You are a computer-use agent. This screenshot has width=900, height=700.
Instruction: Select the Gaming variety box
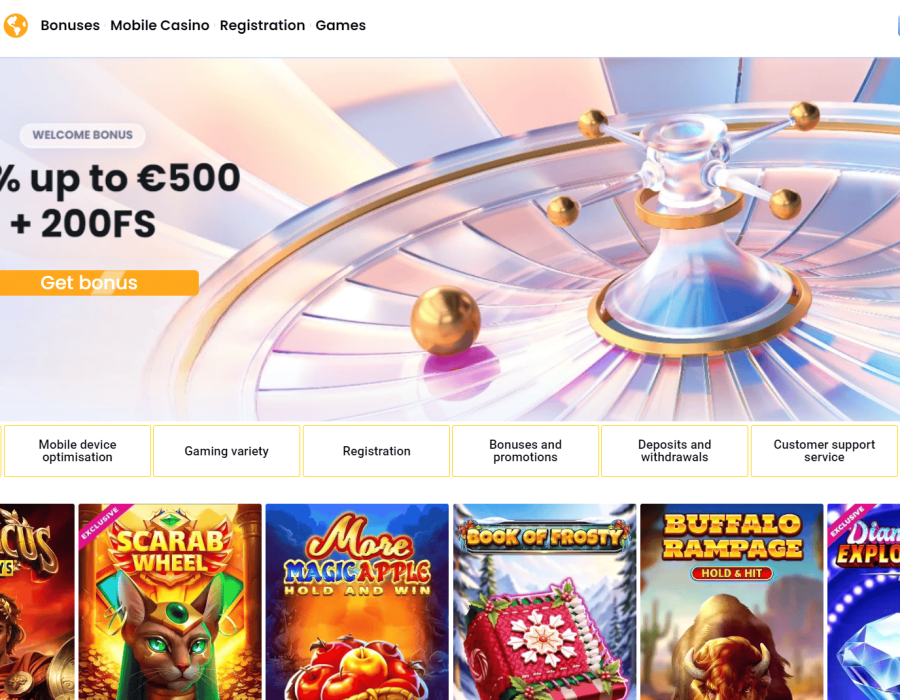(227, 451)
